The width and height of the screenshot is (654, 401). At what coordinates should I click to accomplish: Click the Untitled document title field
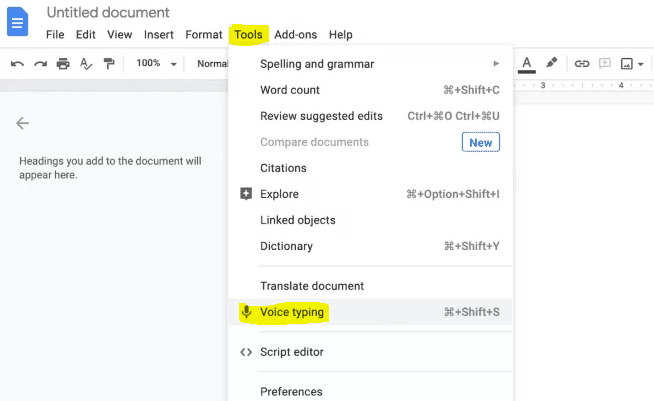point(108,13)
